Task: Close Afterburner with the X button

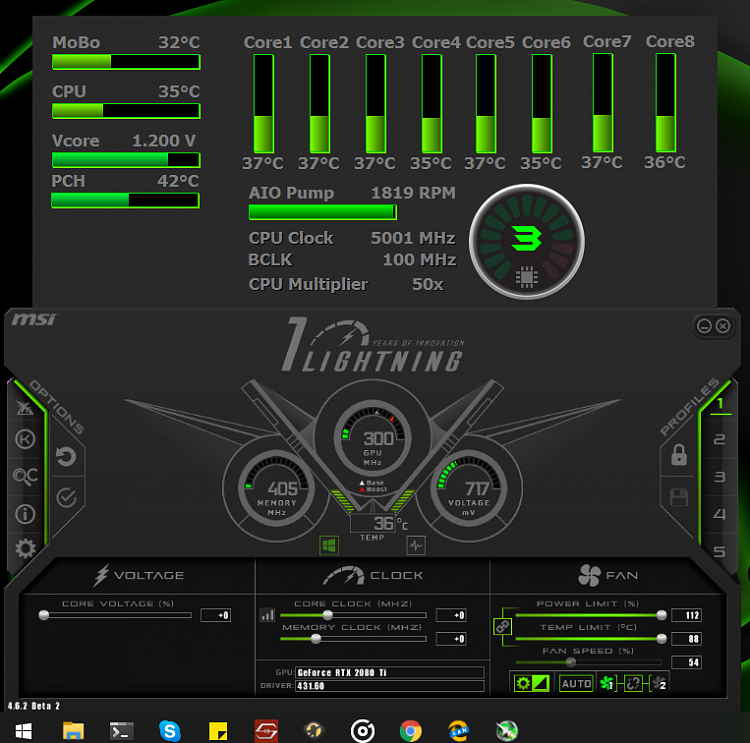Action: (x=723, y=326)
